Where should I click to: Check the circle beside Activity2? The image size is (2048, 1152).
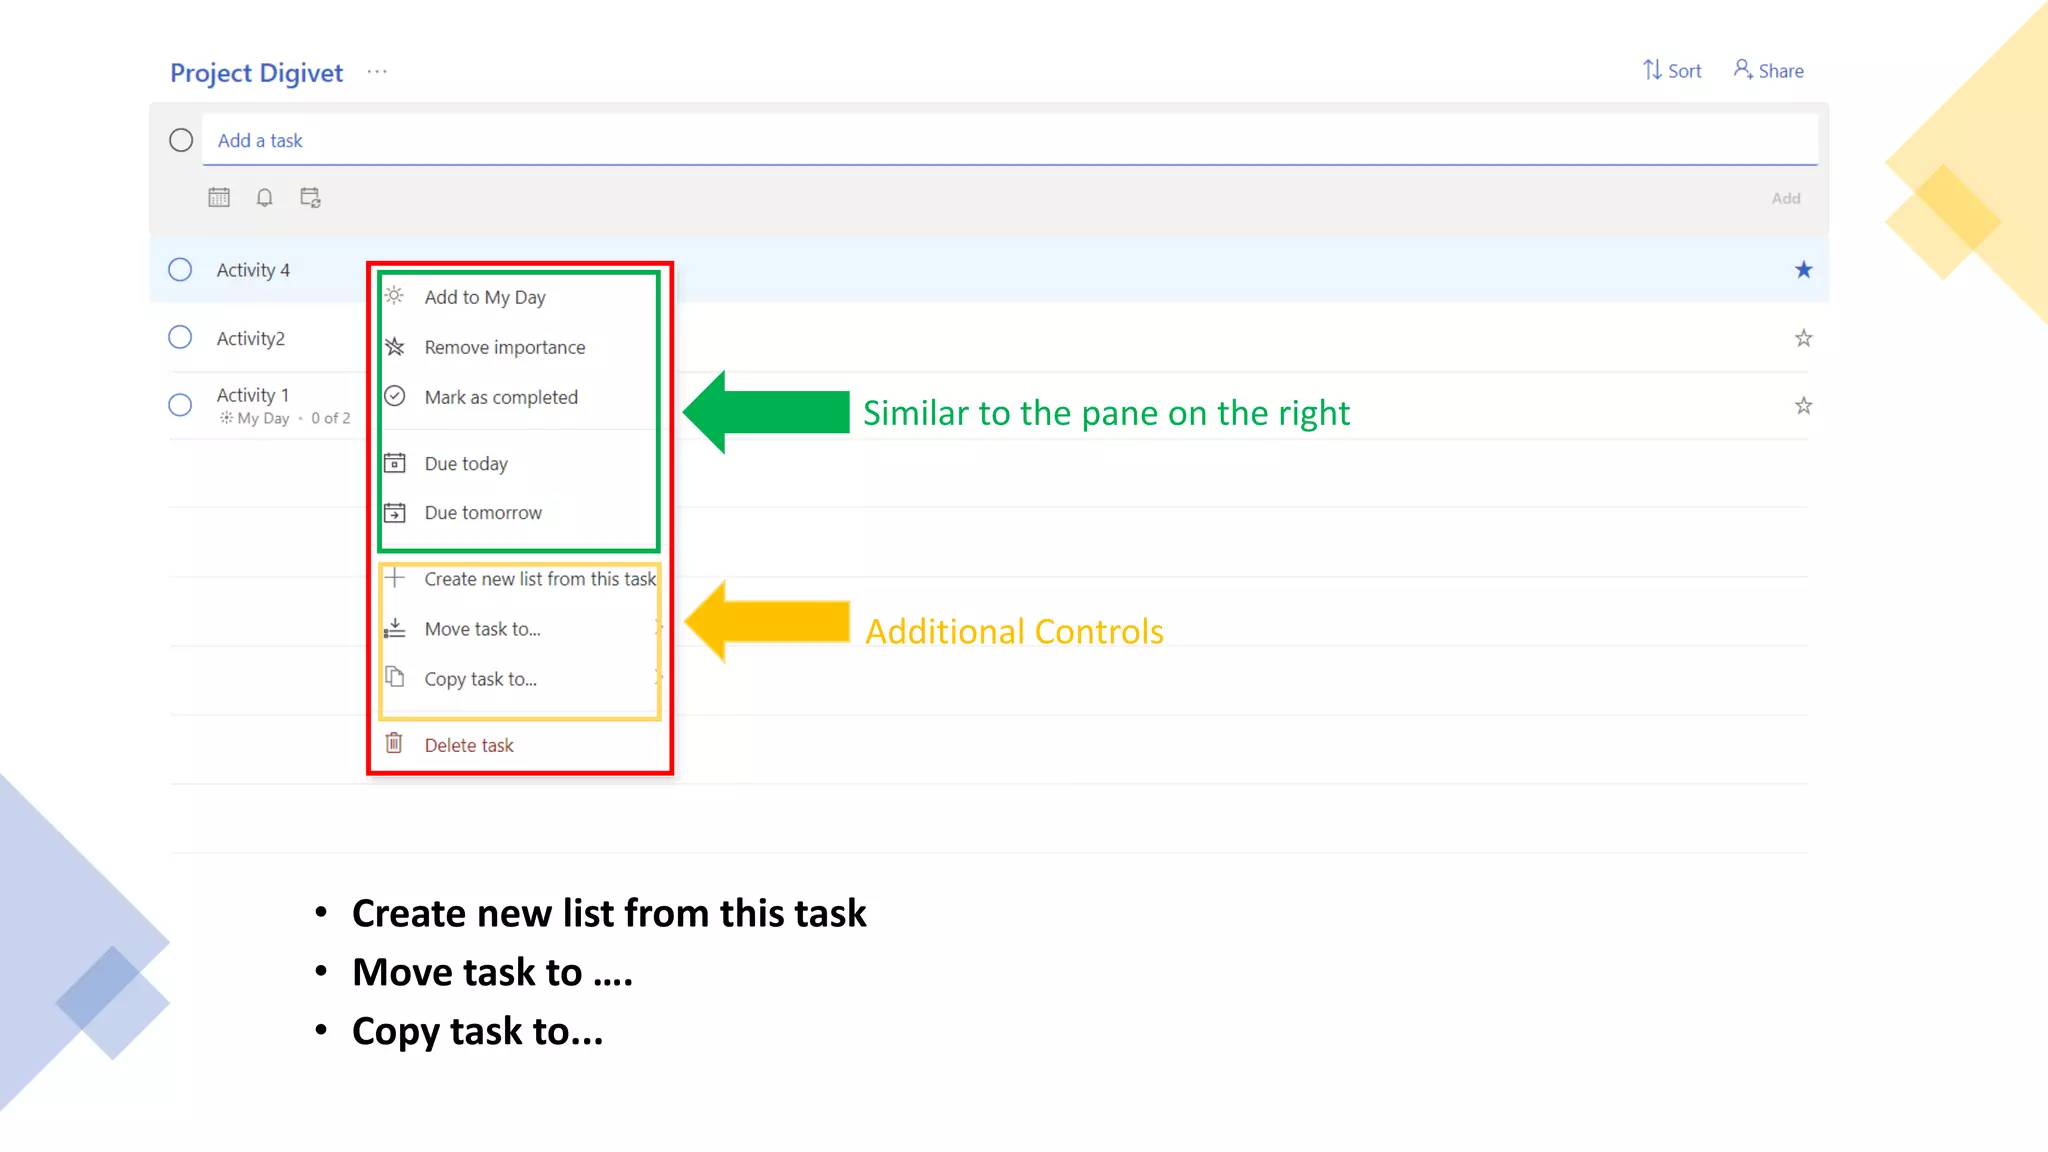pyautogui.click(x=180, y=337)
